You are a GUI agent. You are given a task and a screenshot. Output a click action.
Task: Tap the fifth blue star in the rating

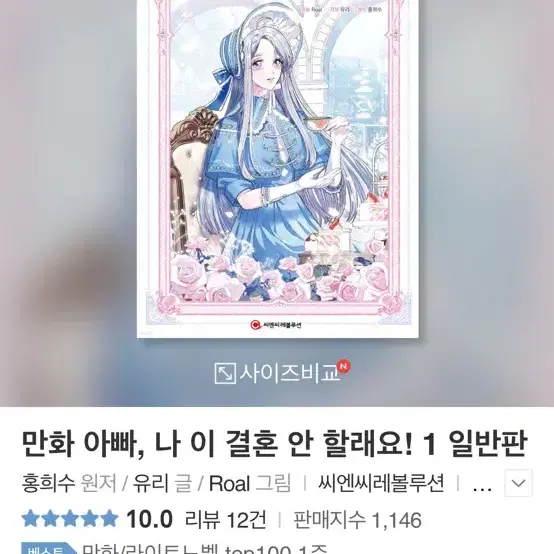tap(109, 519)
